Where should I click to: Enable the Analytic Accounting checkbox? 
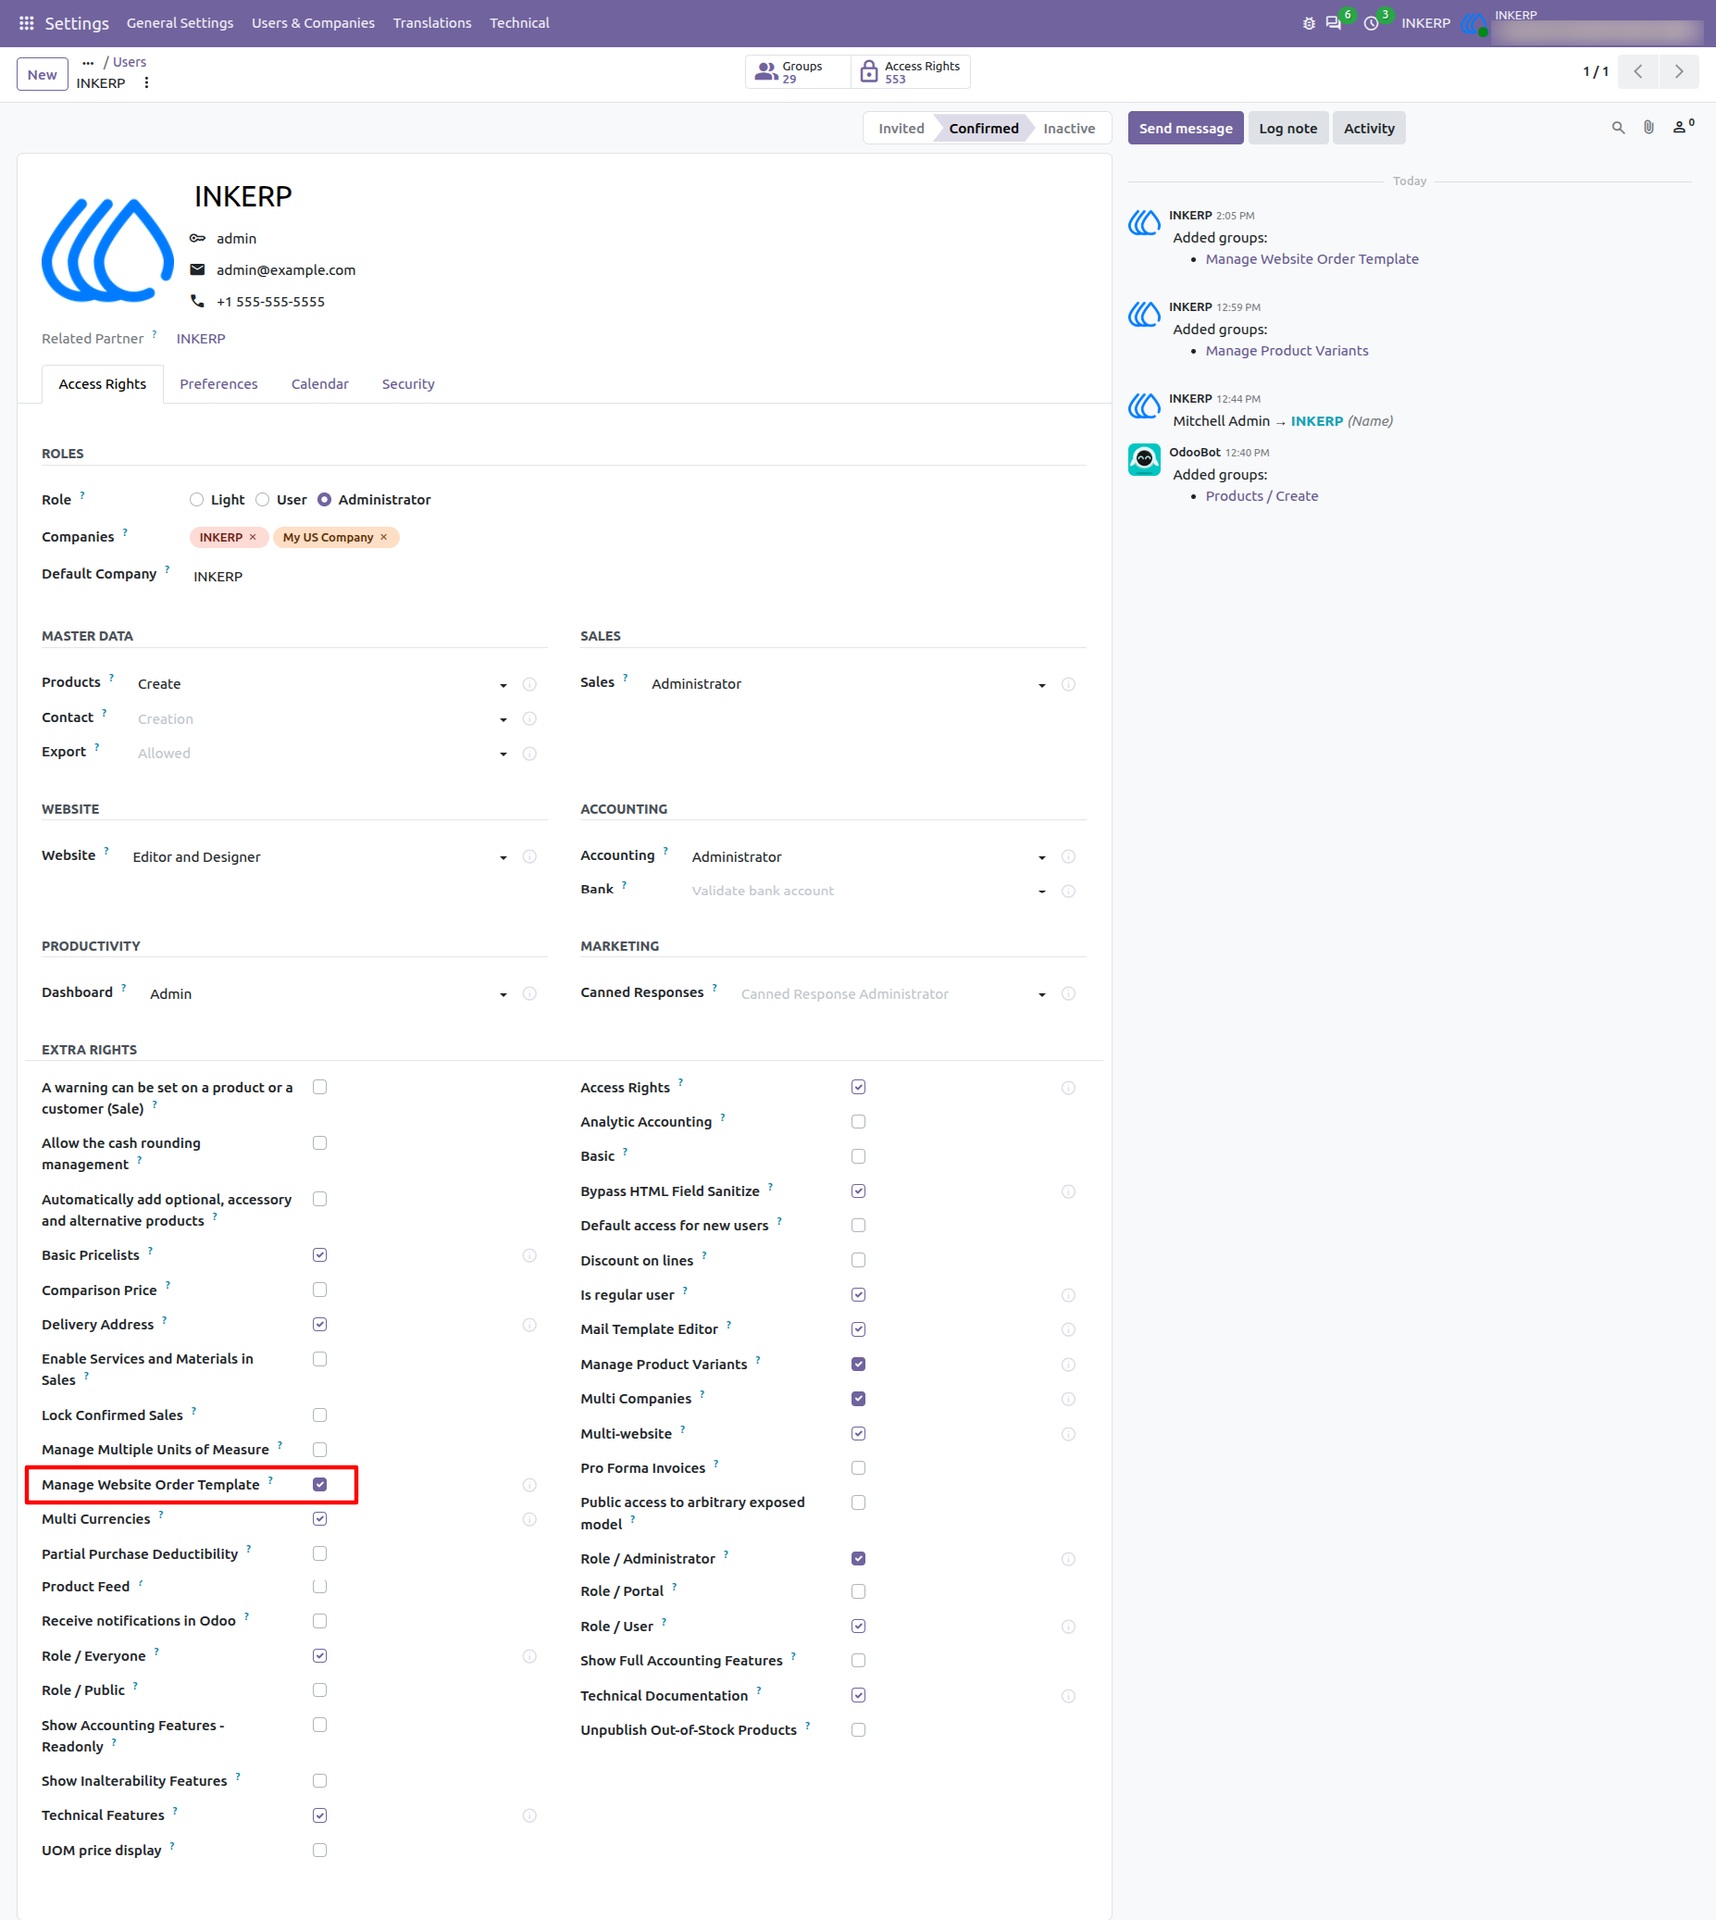click(858, 1122)
